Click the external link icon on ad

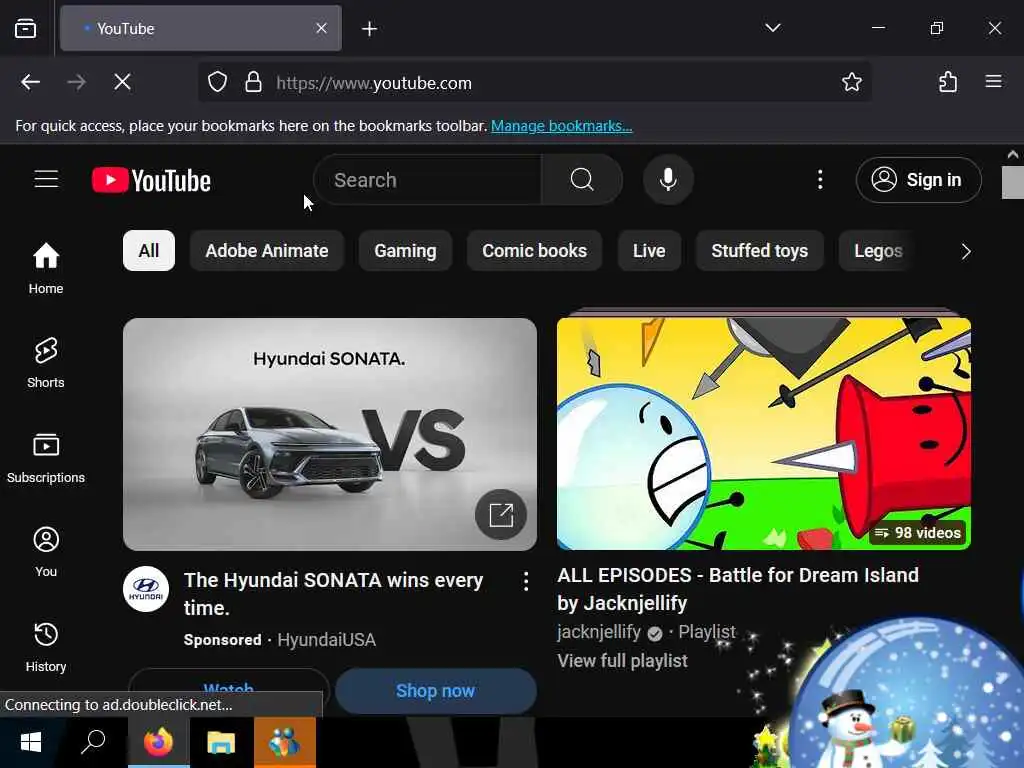tap(501, 515)
